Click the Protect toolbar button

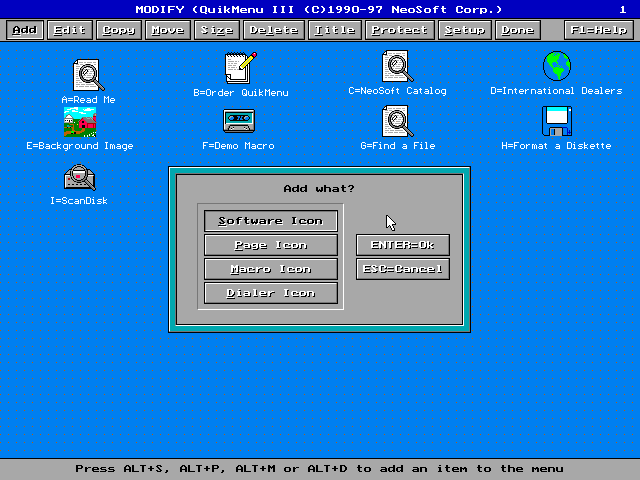pyautogui.click(x=400, y=30)
